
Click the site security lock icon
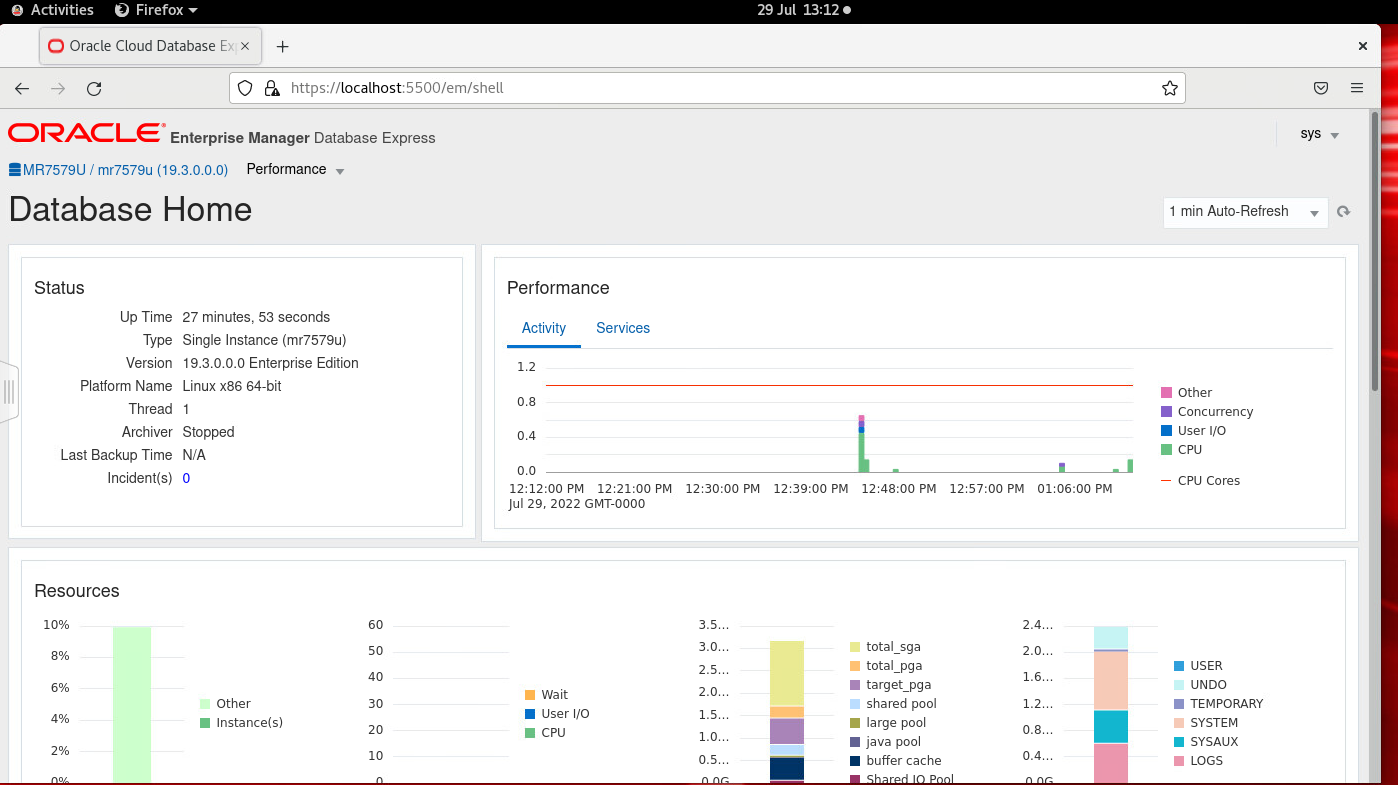[x=271, y=88]
